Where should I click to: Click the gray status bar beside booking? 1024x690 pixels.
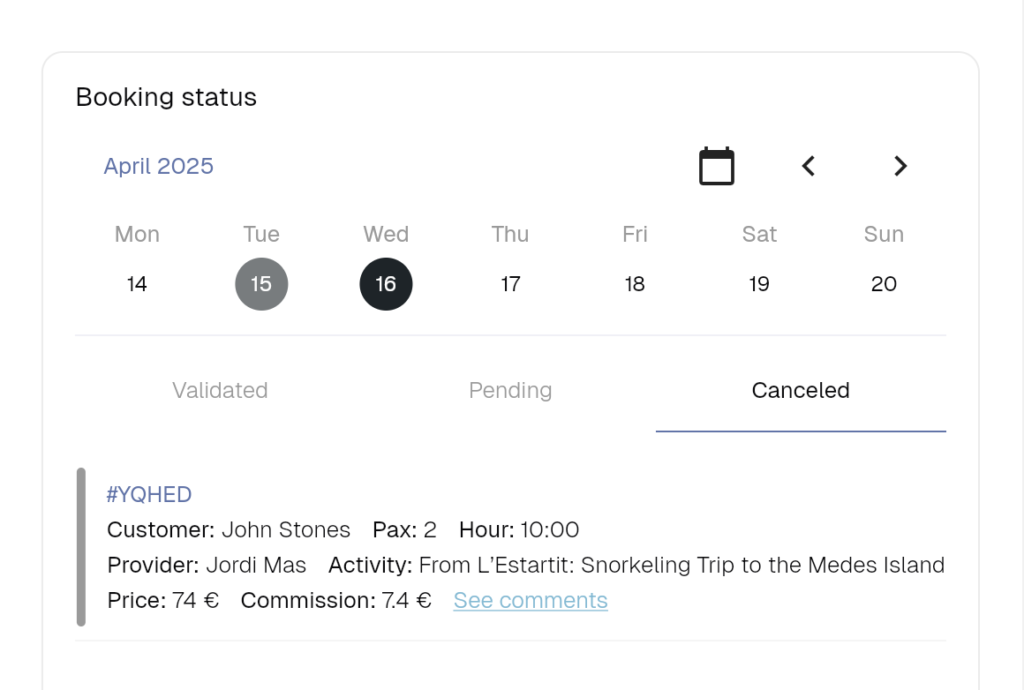pyautogui.click(x=81, y=547)
